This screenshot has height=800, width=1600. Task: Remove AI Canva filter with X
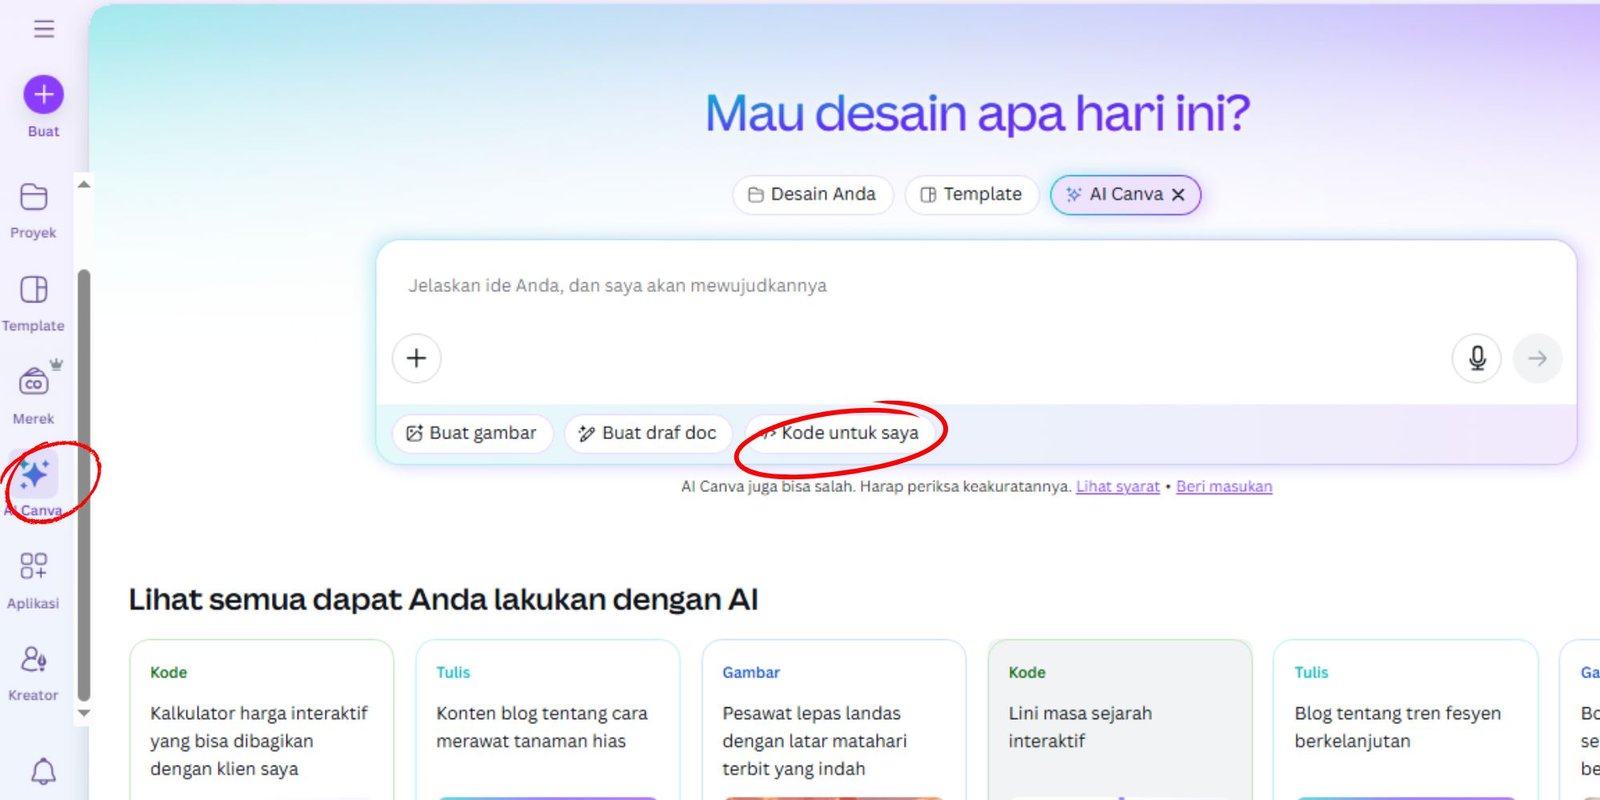pos(1178,195)
